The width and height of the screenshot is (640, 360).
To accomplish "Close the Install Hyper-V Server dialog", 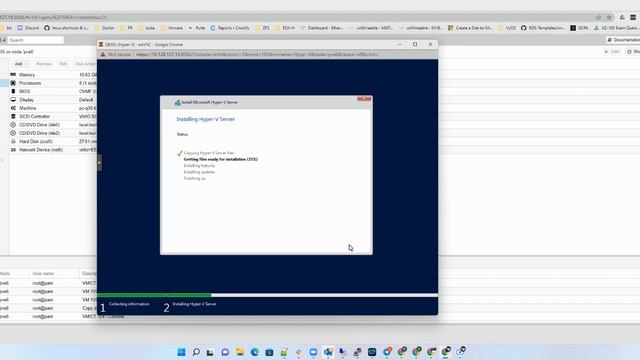I will (x=364, y=99).
